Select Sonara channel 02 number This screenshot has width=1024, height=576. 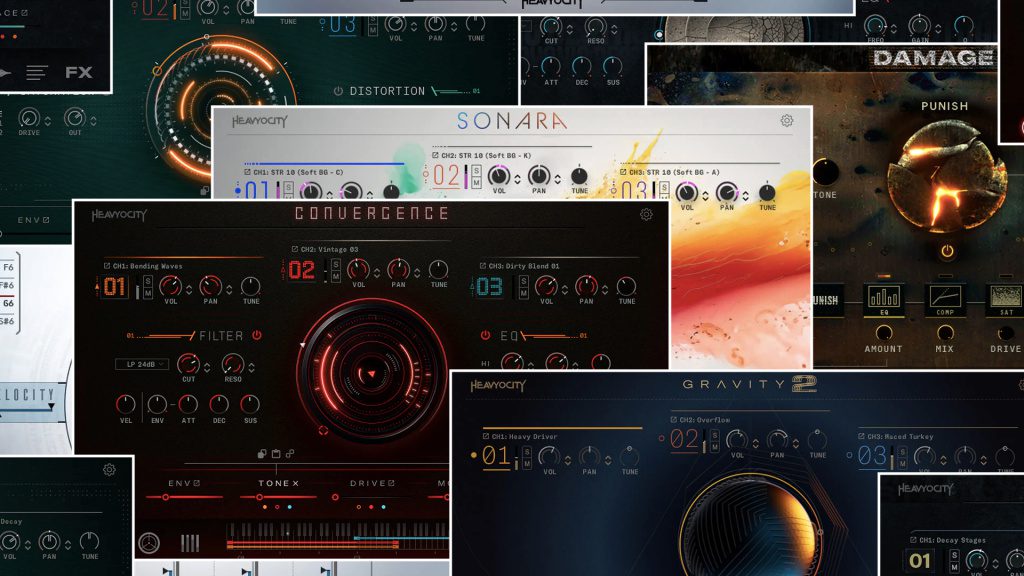pos(447,176)
